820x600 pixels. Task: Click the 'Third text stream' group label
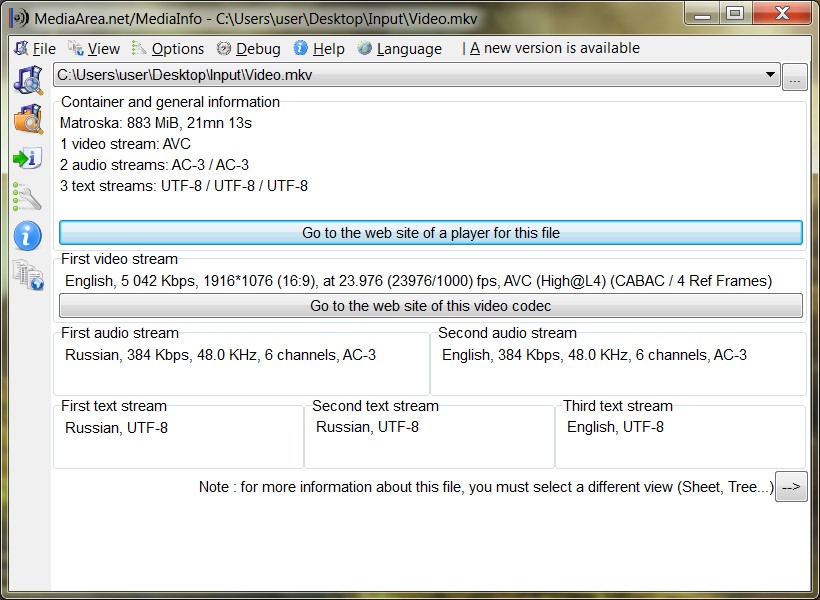coord(618,405)
